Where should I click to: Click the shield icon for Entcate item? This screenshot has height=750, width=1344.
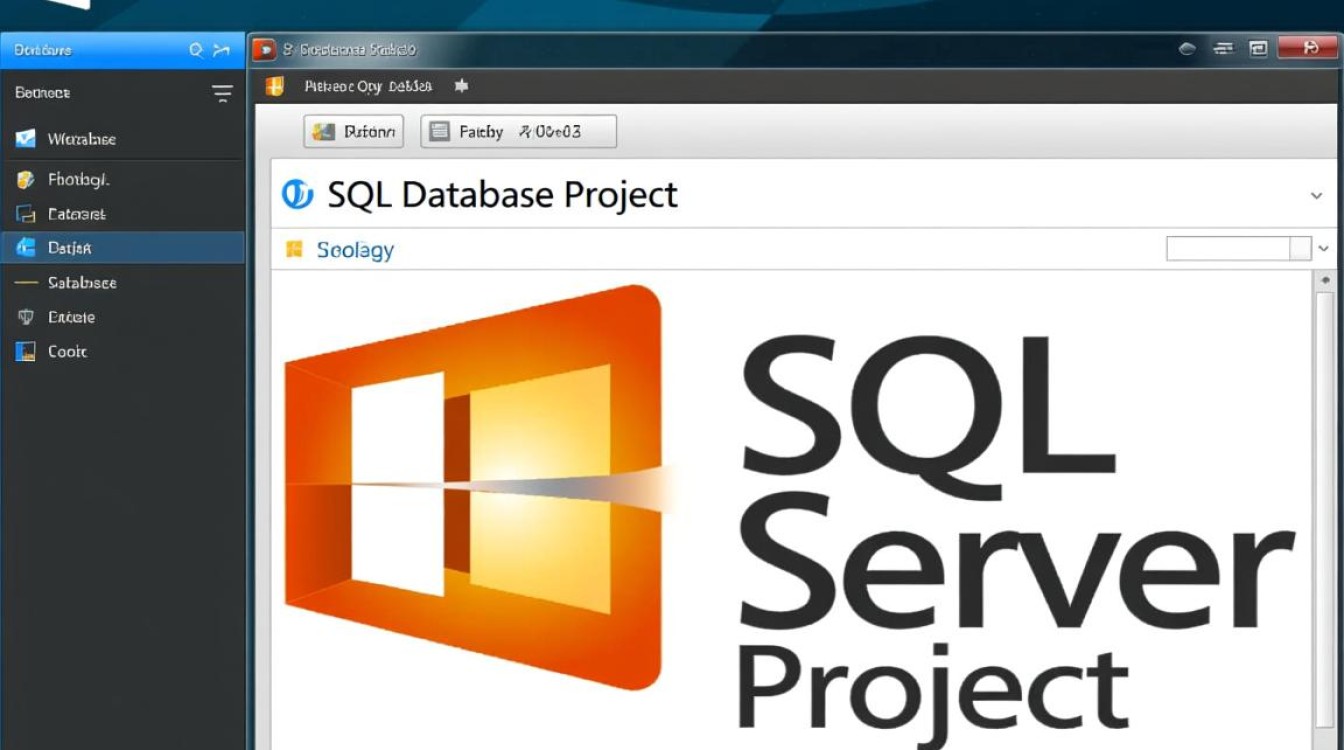point(26,317)
